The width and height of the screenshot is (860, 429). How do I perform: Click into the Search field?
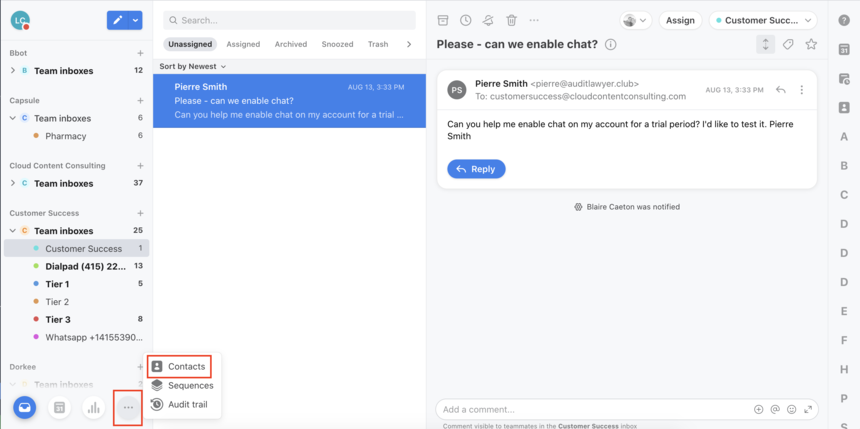coord(289,20)
